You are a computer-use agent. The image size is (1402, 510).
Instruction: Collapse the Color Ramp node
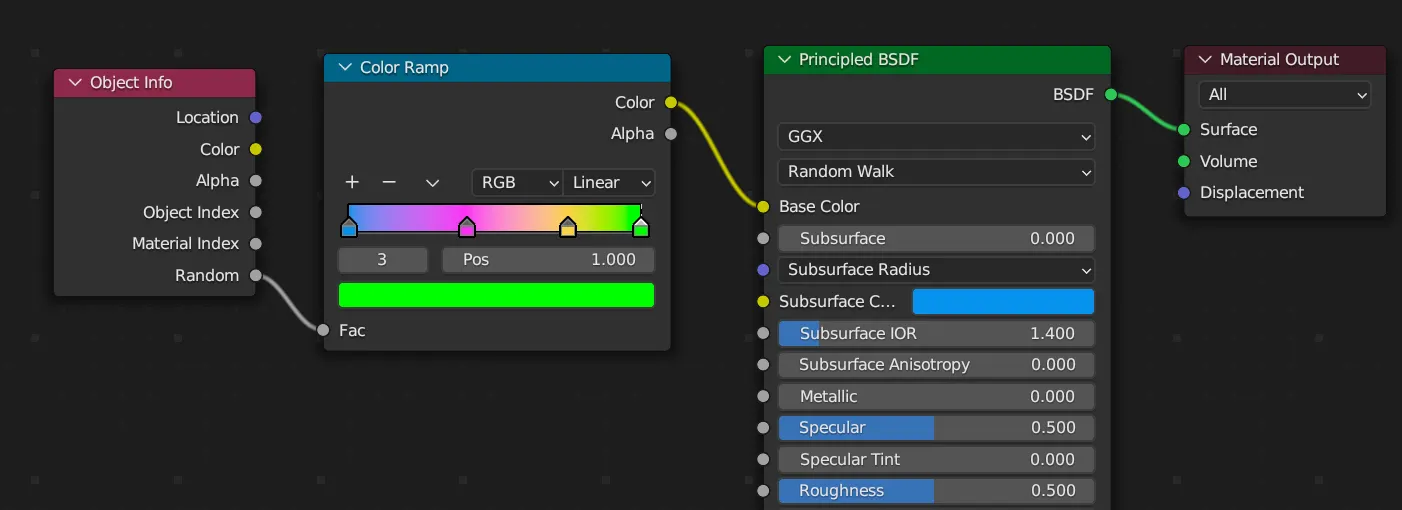pyautogui.click(x=345, y=68)
